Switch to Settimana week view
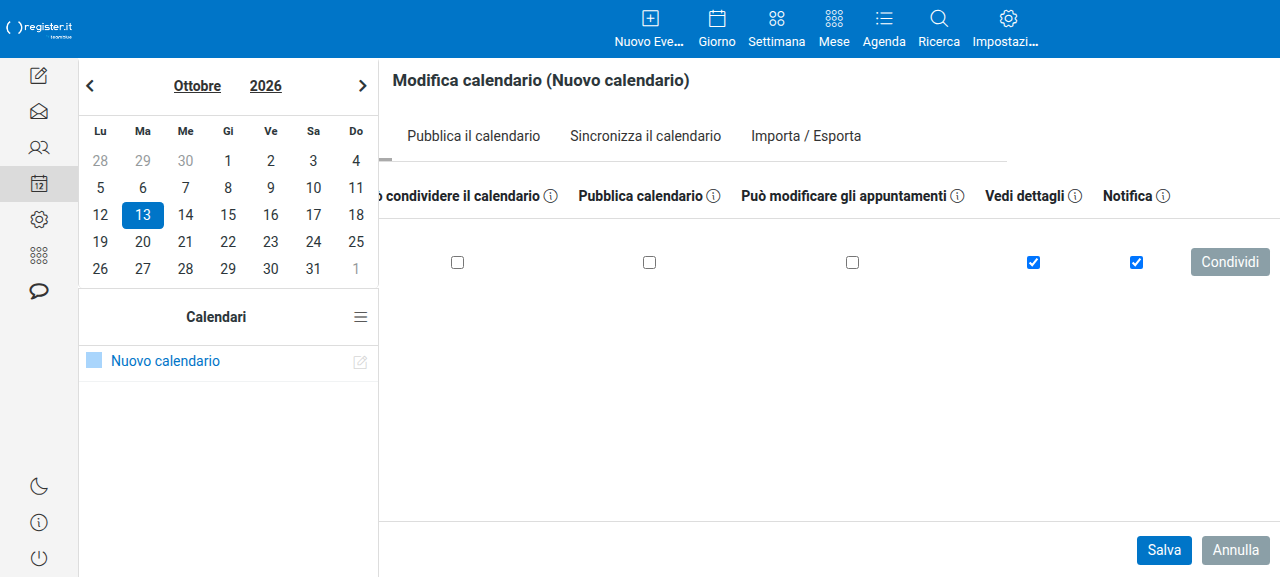Screen dimensions: 1280x577 pos(776,28)
